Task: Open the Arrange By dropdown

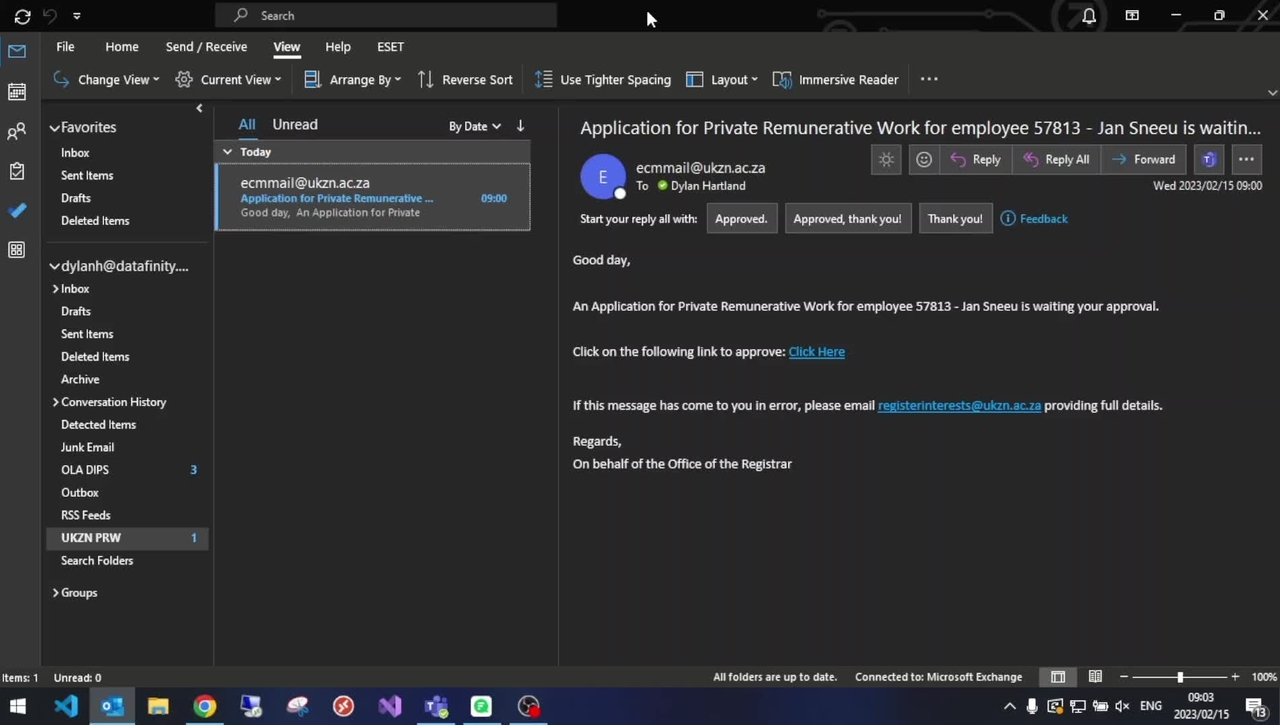Action: pyautogui.click(x=352, y=79)
